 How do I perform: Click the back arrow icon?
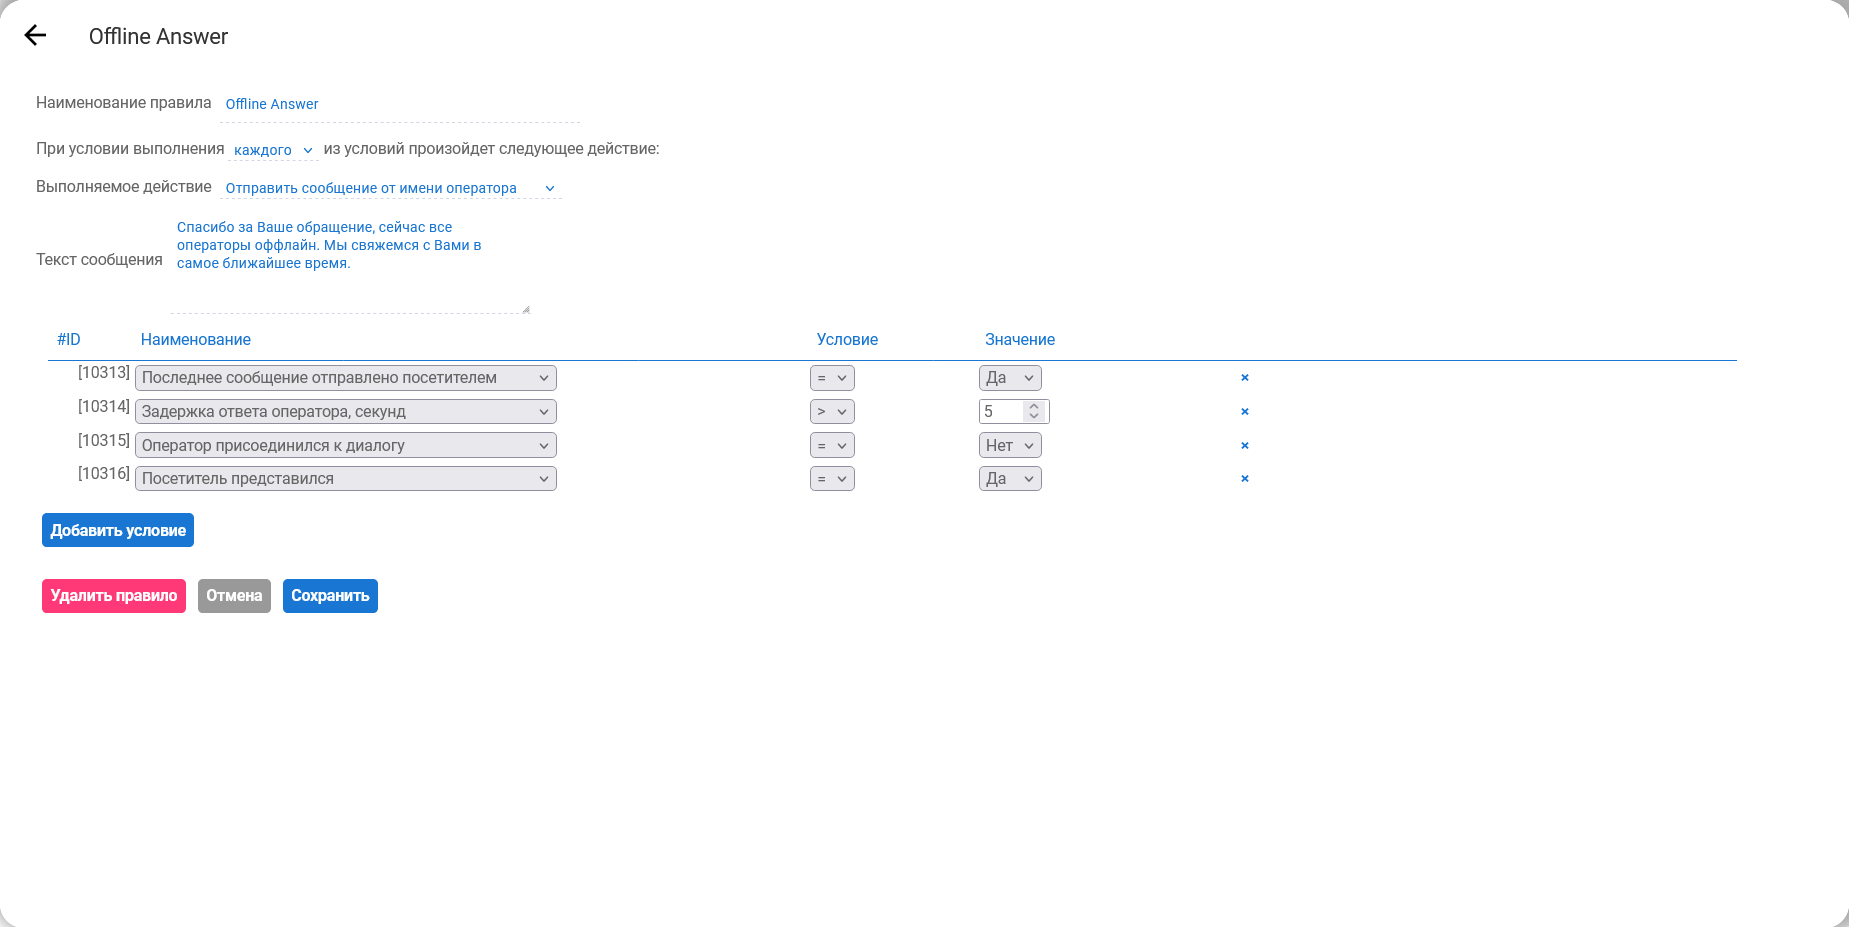point(35,36)
